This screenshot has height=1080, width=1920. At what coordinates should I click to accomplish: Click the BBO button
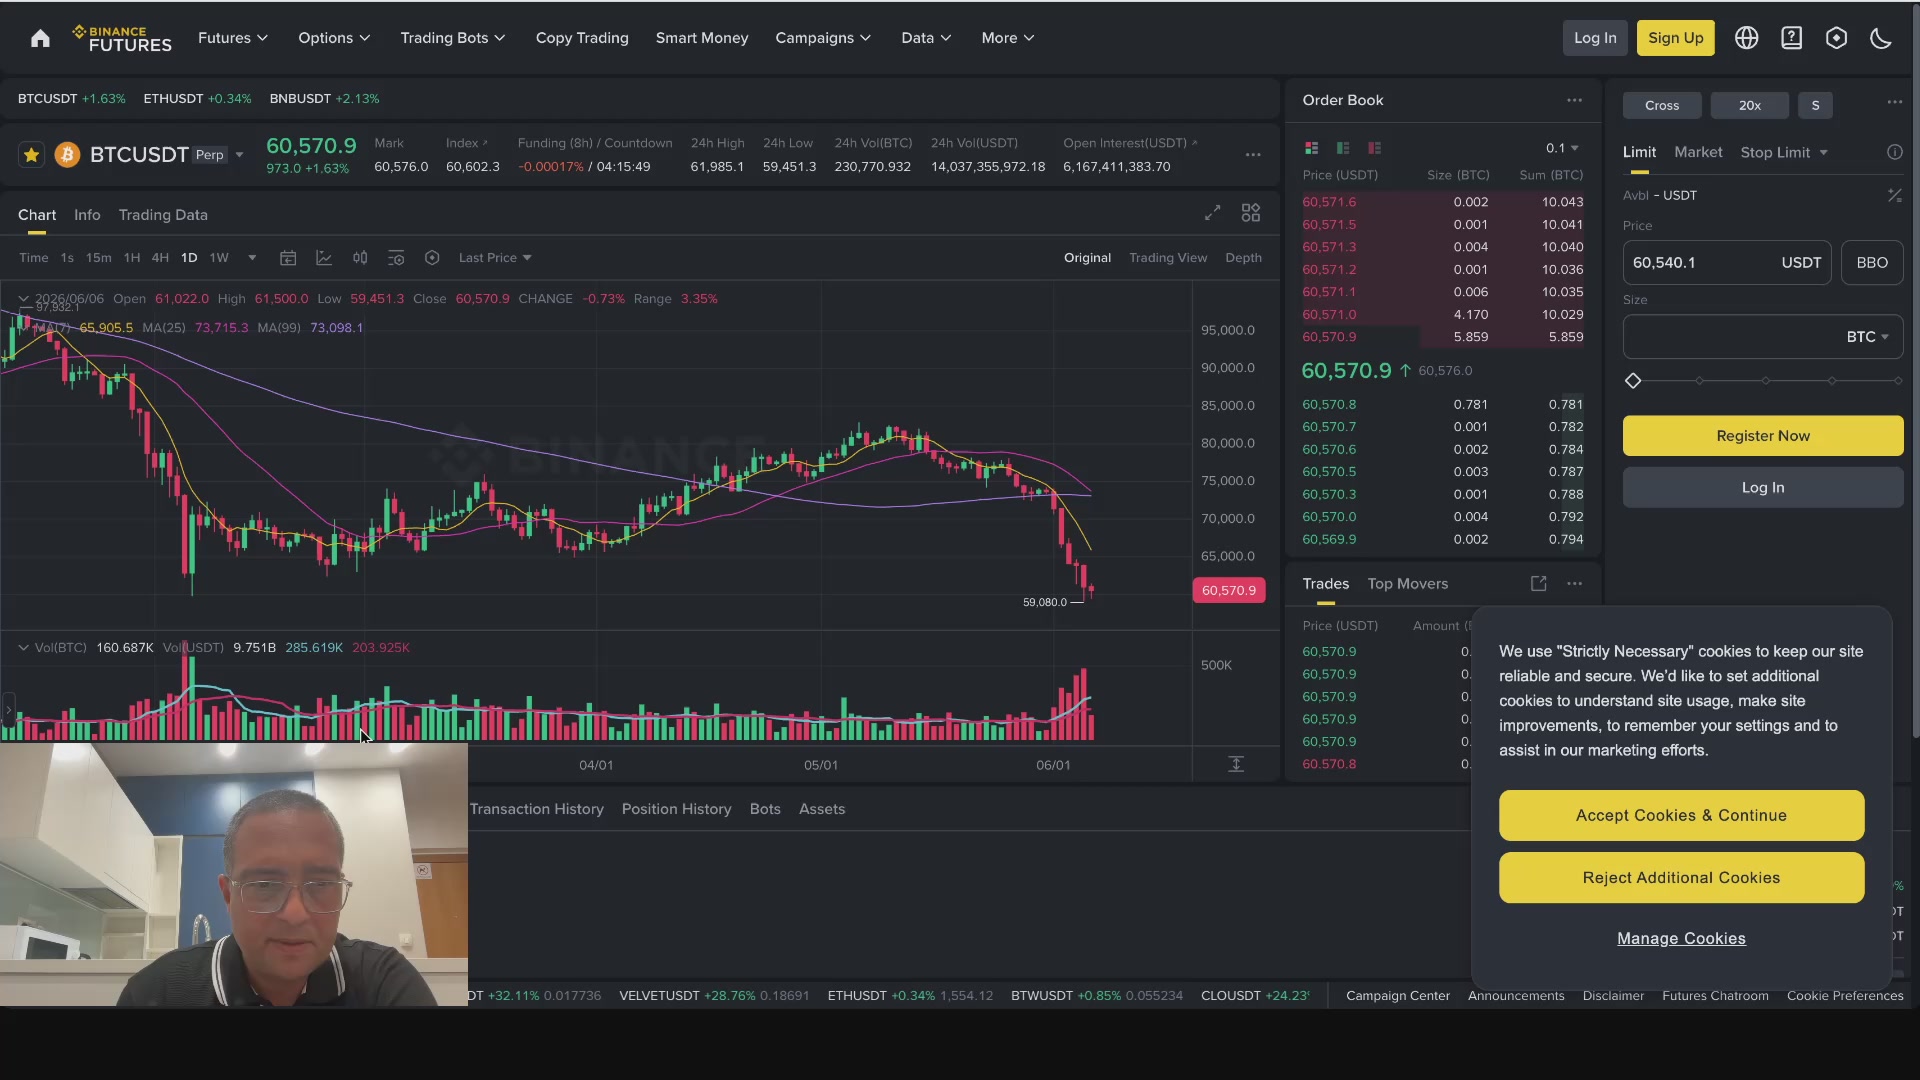tap(1872, 263)
